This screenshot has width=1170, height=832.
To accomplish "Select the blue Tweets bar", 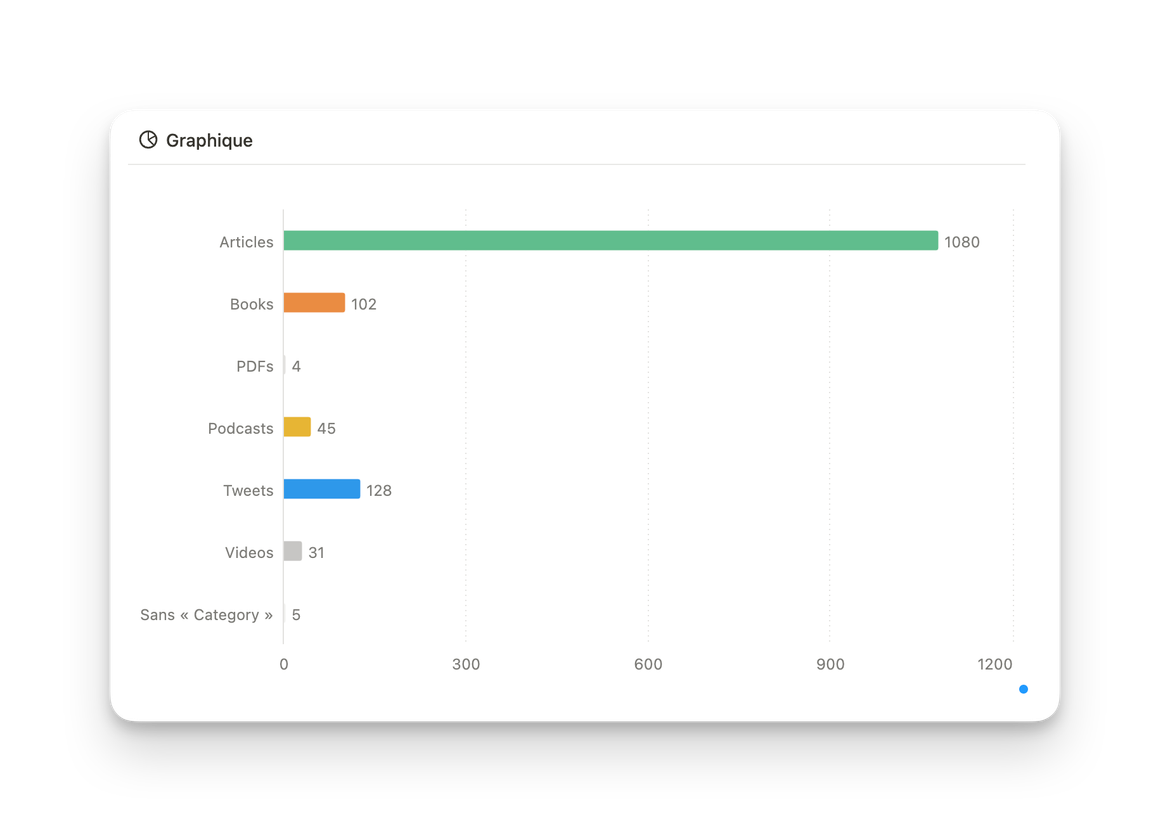I will [321, 489].
